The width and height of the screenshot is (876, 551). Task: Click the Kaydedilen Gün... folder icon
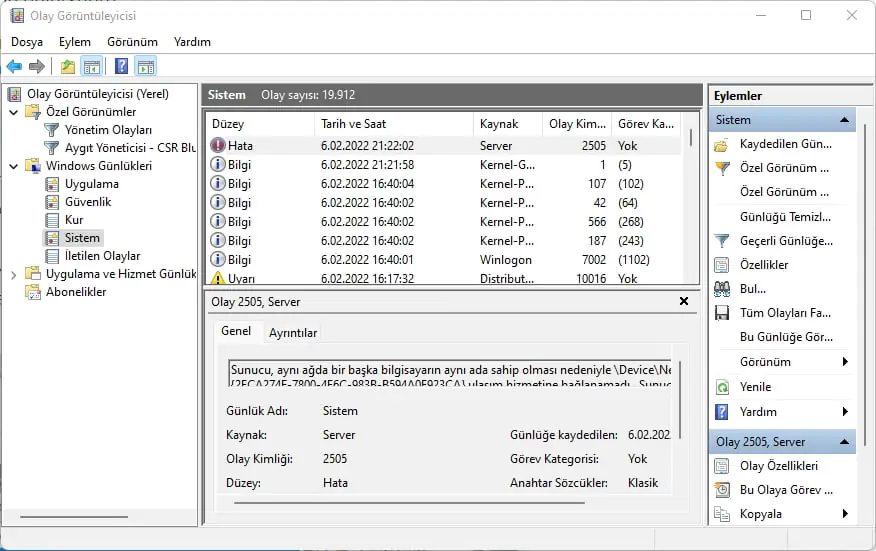(x=721, y=145)
